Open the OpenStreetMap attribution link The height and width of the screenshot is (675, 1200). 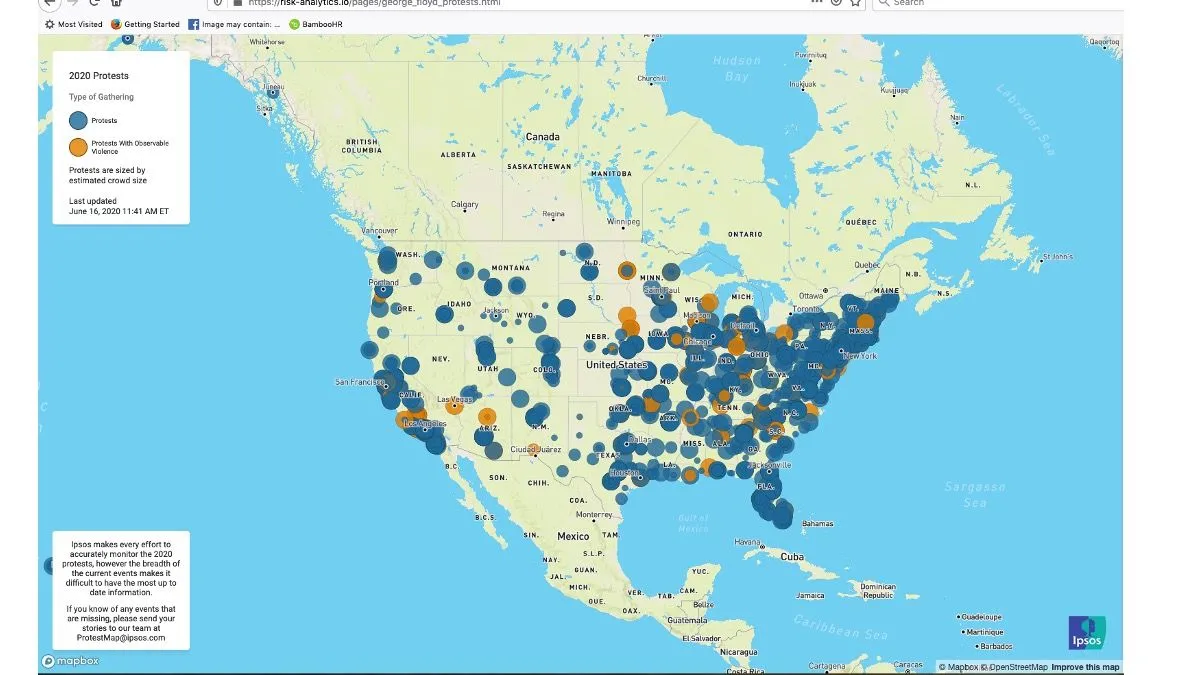click(x=1017, y=667)
